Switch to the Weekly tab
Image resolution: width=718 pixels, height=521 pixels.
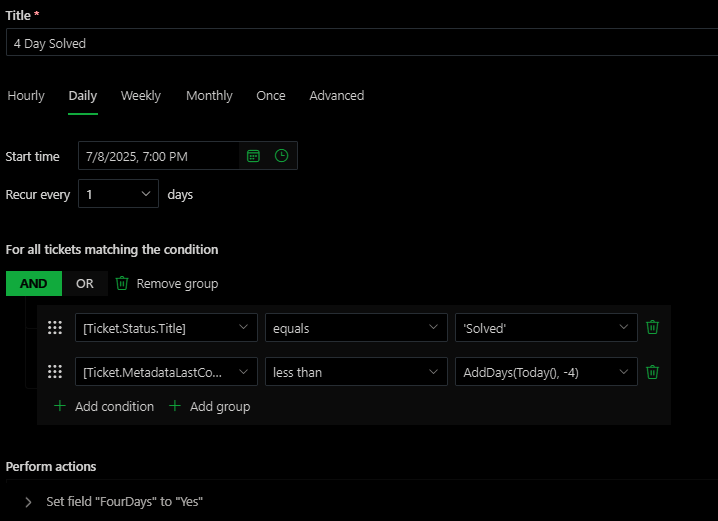pyautogui.click(x=141, y=96)
